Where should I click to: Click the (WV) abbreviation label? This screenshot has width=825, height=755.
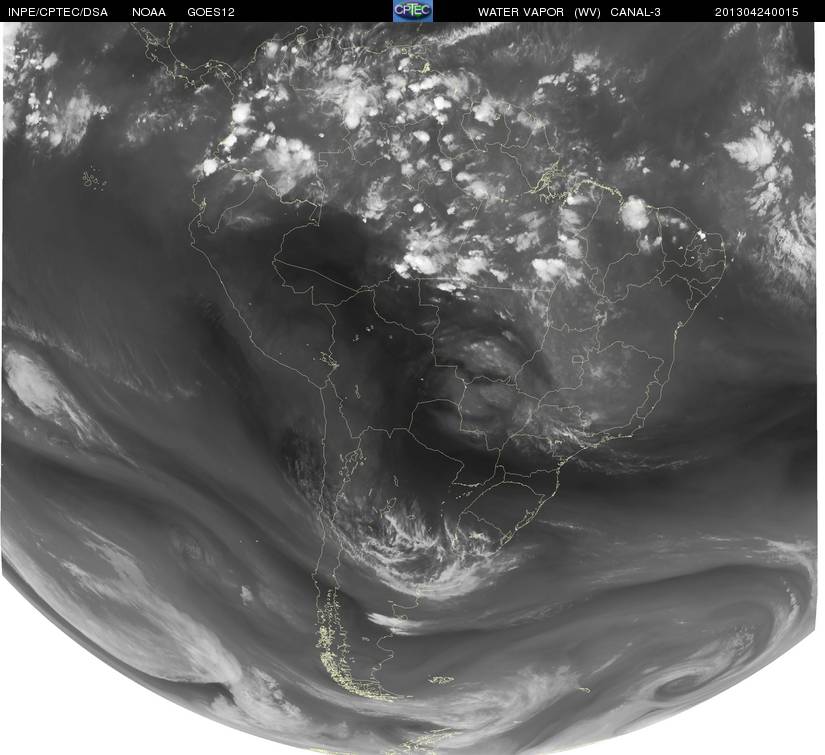pos(587,12)
